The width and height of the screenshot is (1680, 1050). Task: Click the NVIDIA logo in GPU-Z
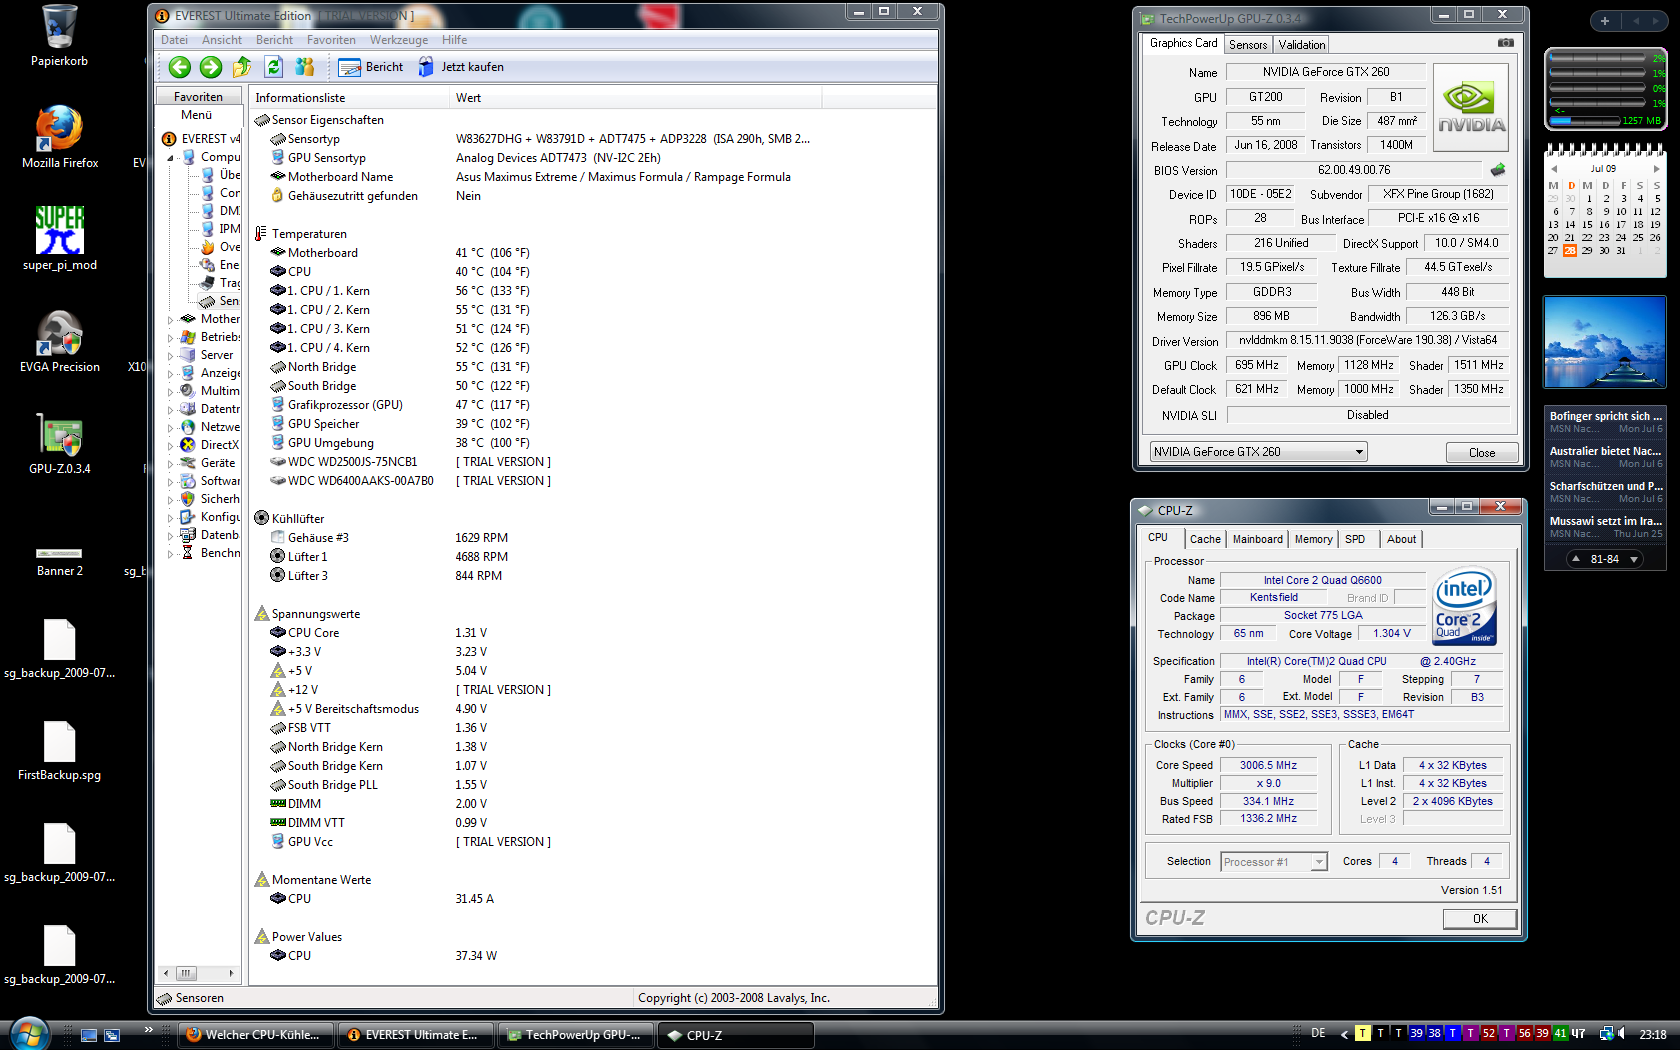pos(1471,107)
